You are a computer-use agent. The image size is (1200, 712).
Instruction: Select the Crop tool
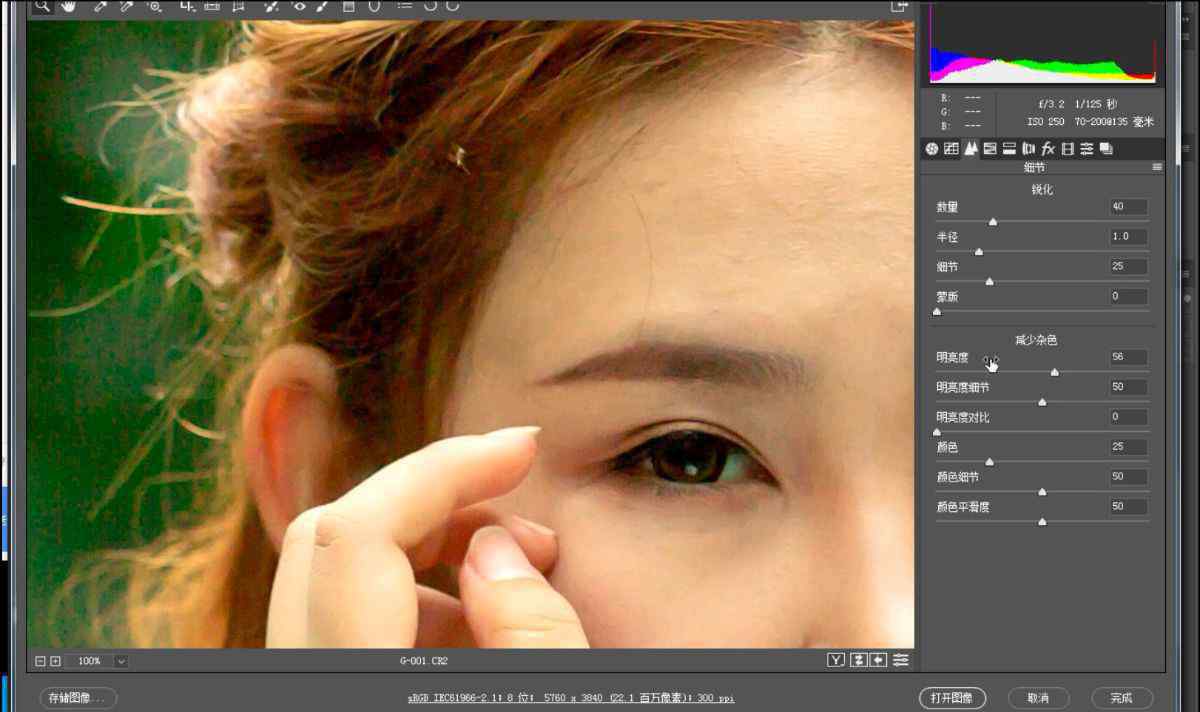pos(186,6)
